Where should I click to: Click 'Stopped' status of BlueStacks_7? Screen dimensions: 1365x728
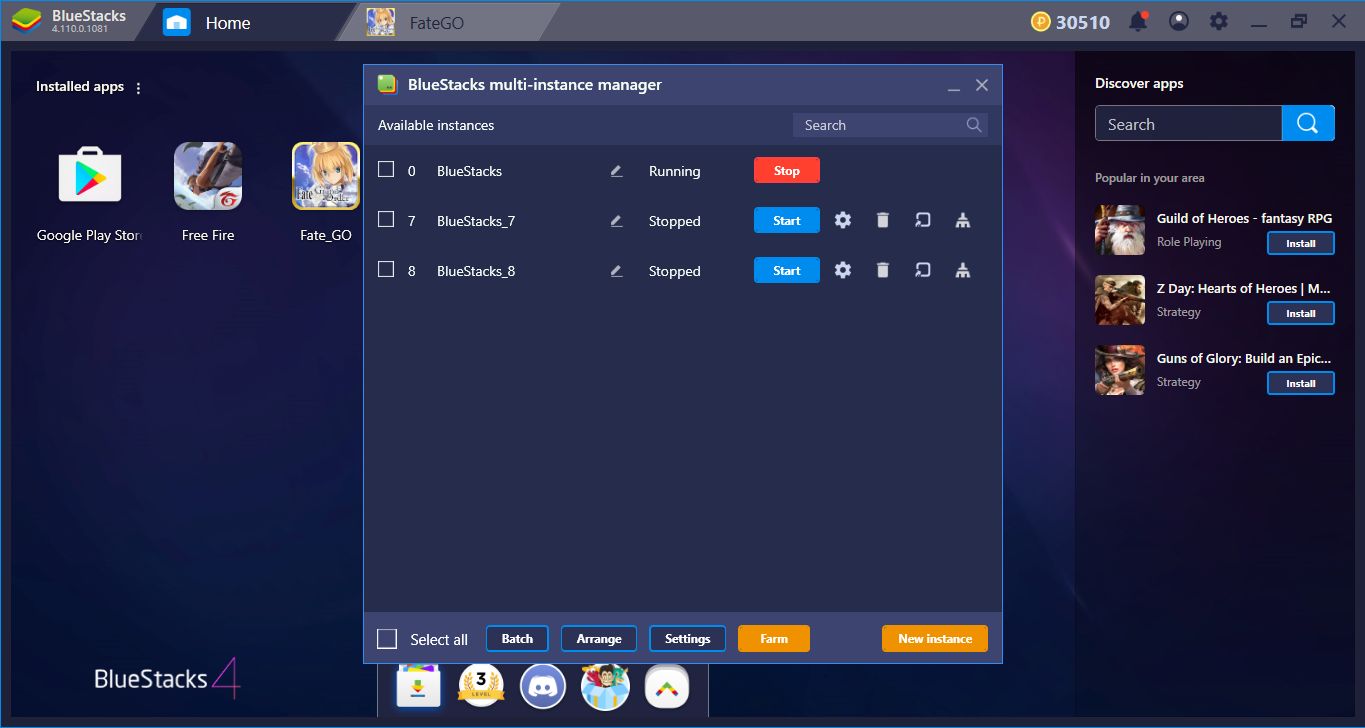point(674,221)
